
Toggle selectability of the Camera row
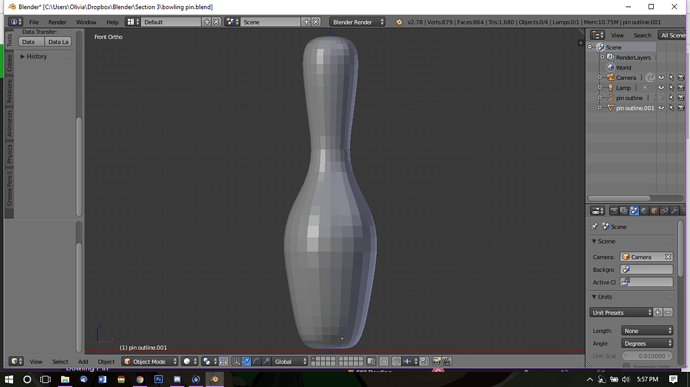click(671, 77)
